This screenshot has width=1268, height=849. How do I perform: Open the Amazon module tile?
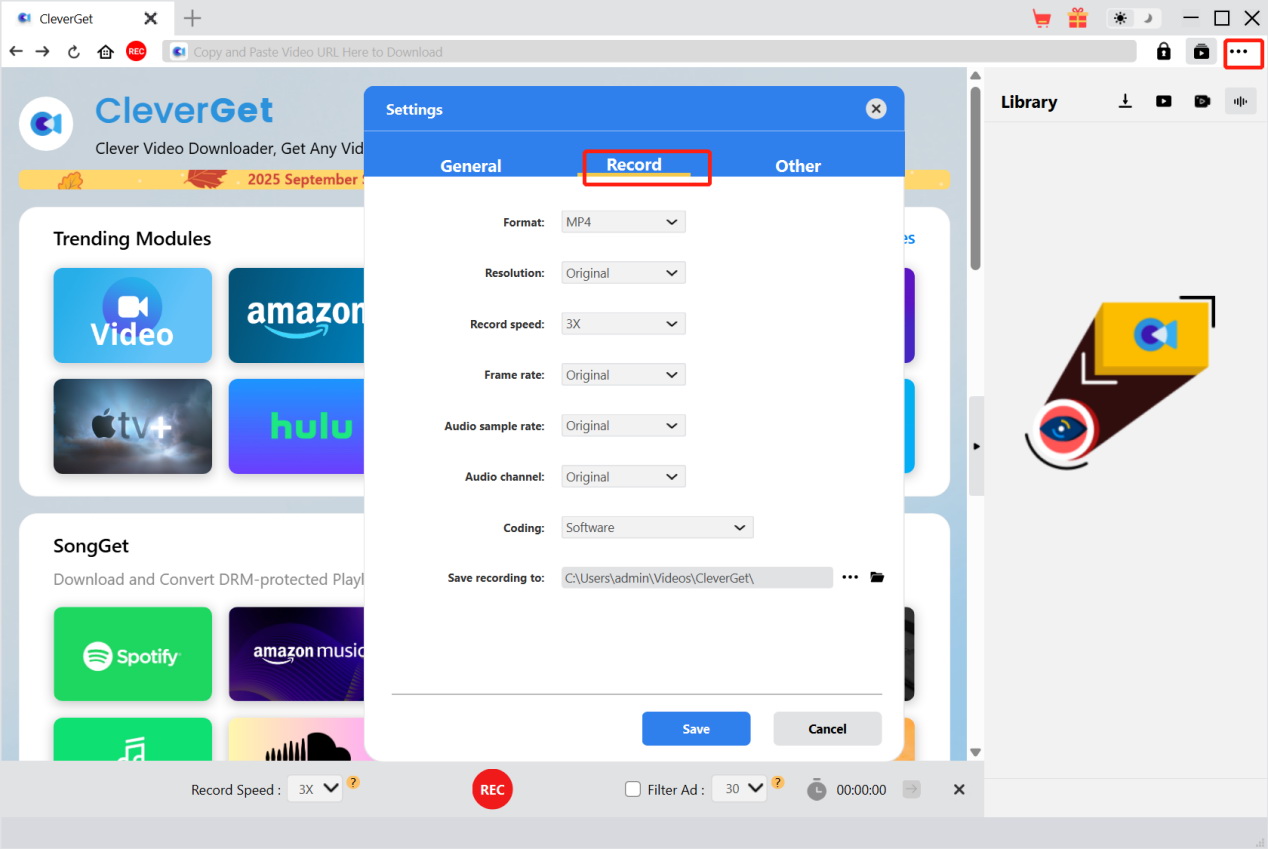coord(296,315)
